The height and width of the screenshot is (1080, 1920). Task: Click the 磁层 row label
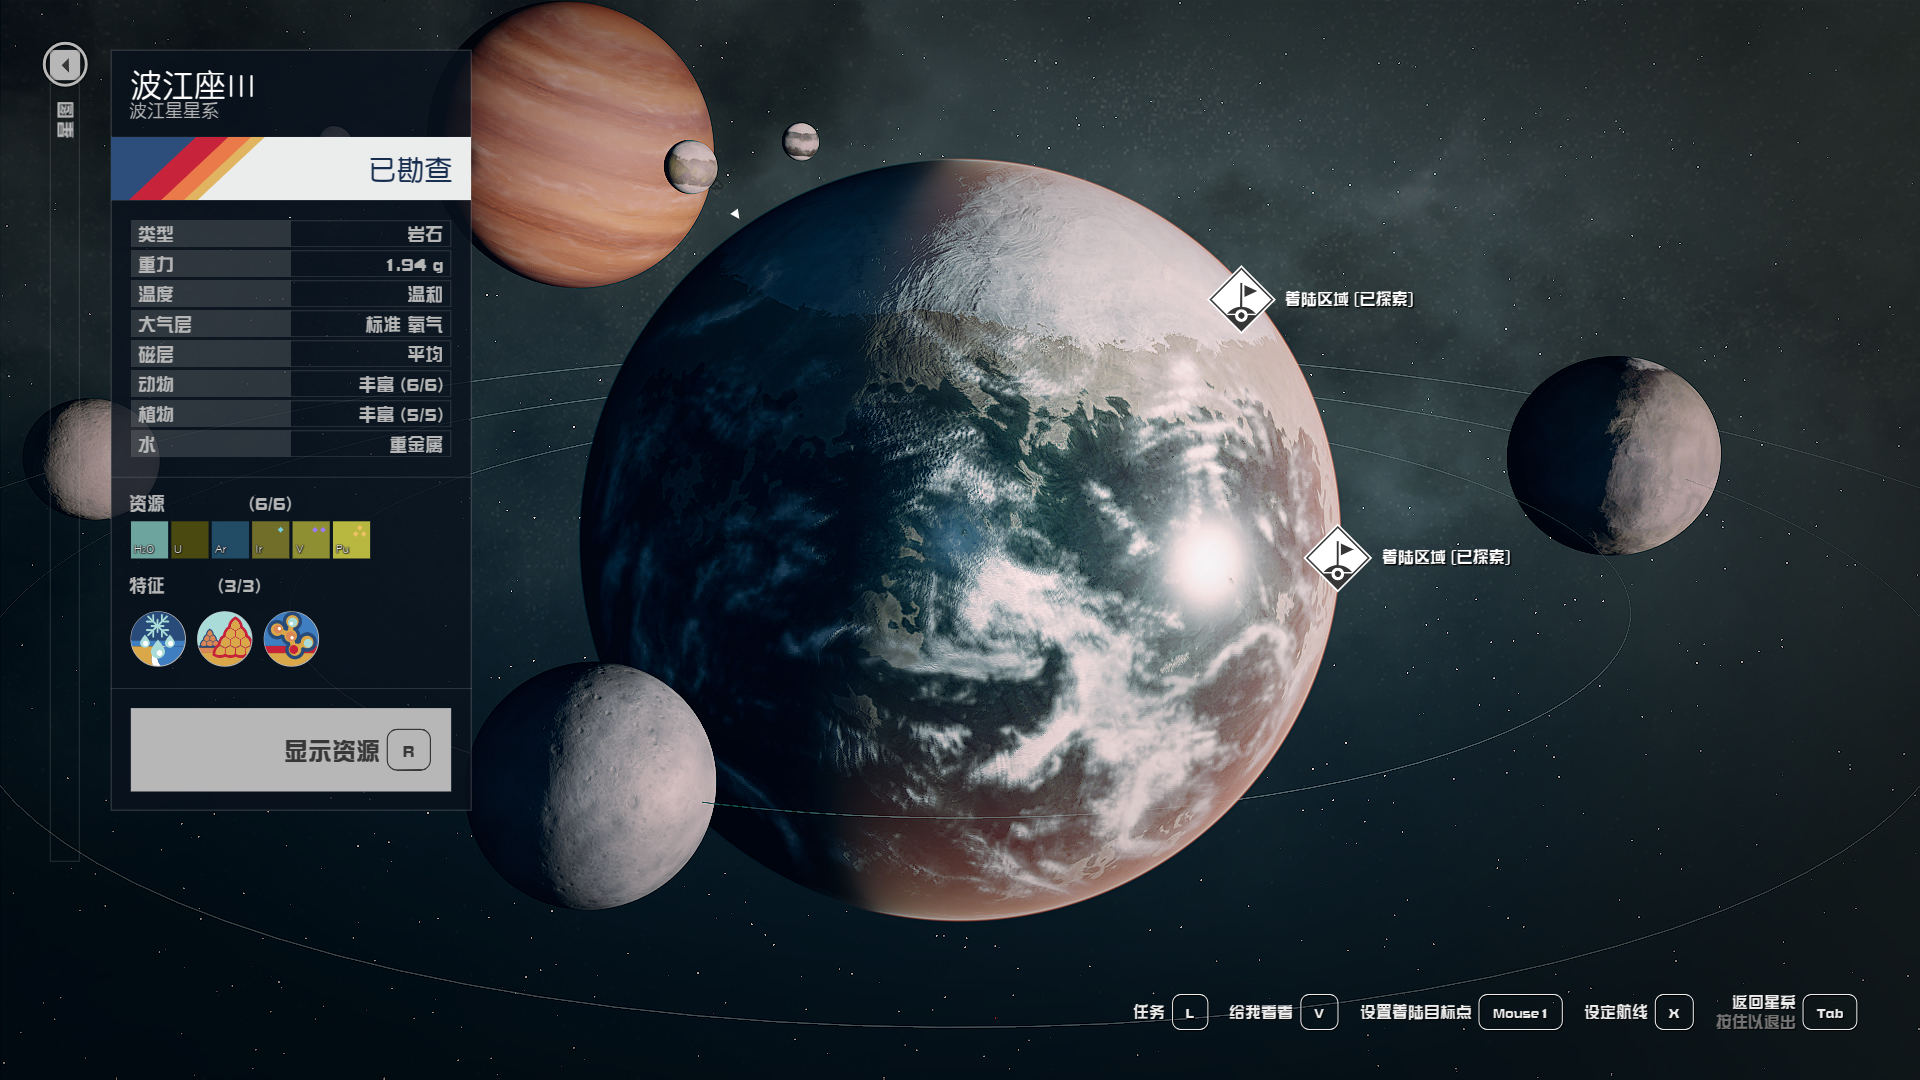(156, 354)
